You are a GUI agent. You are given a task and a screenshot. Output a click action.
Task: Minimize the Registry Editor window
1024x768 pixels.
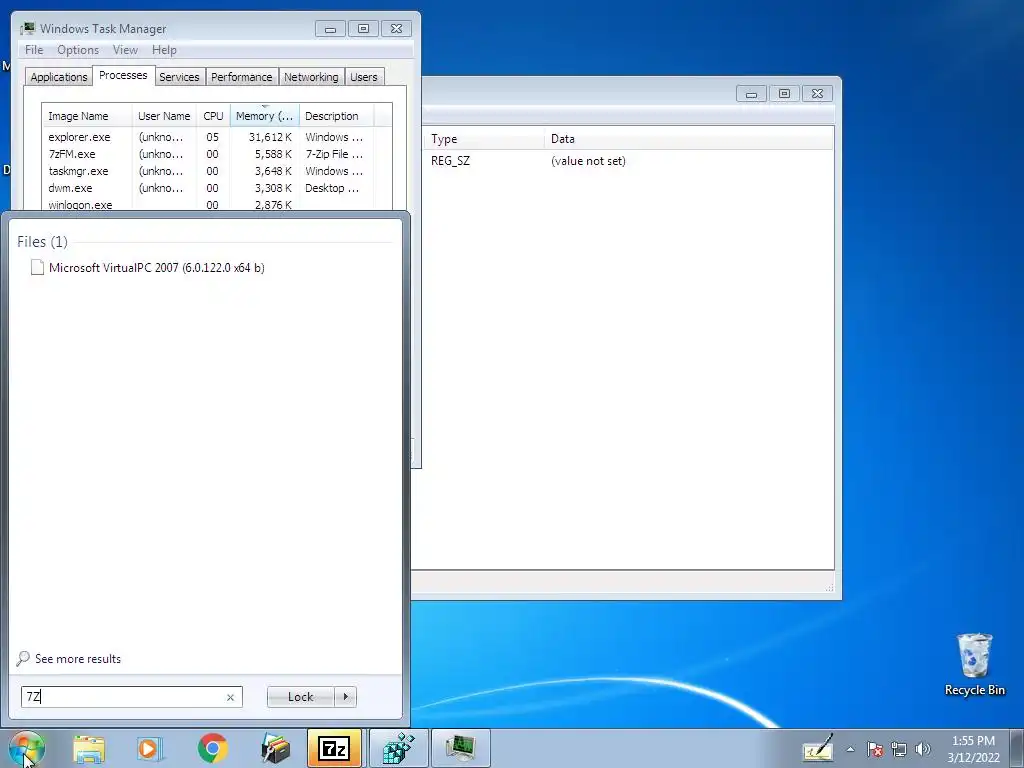[751, 94]
